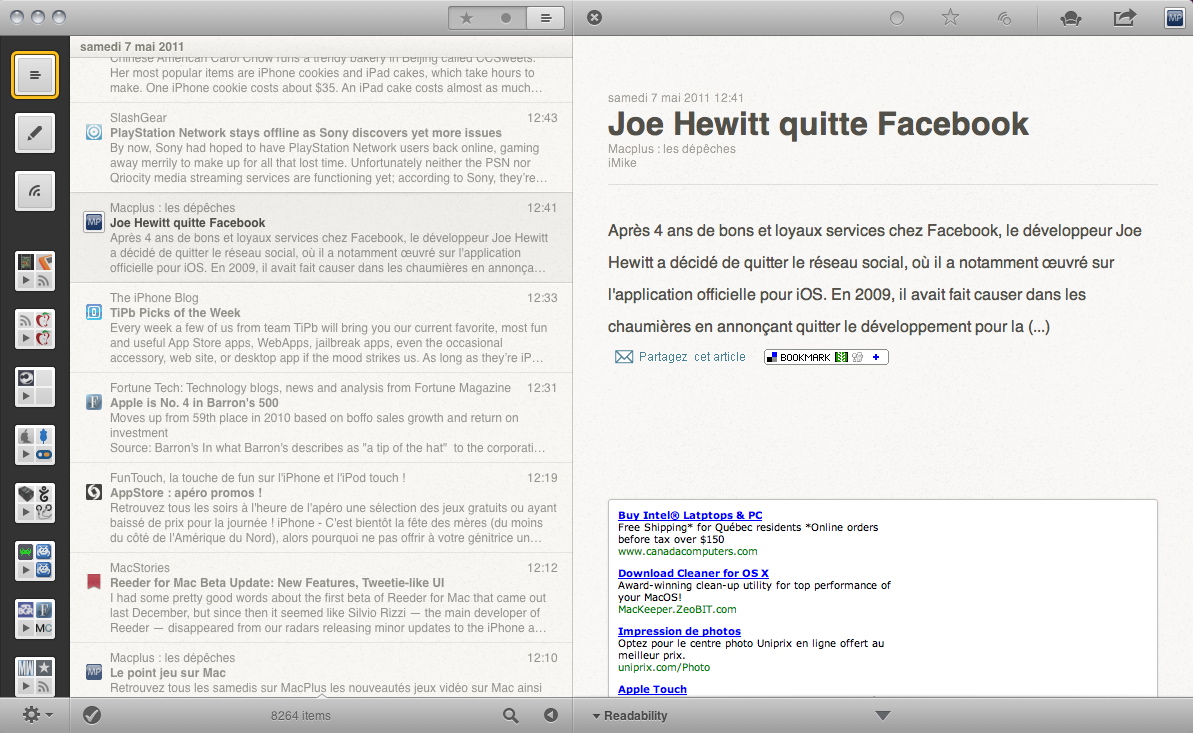Expand the folder with MW and star icons
The width and height of the screenshot is (1193, 733).
(26, 686)
